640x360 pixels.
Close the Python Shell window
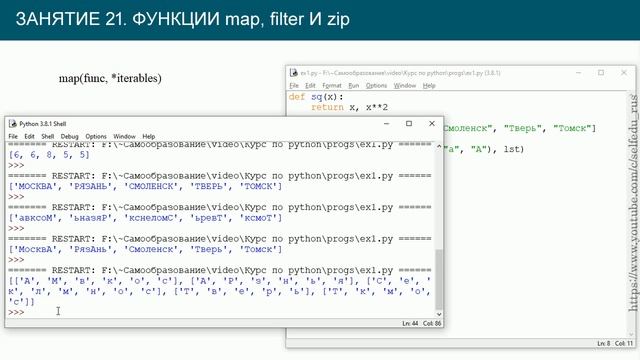pos(432,124)
